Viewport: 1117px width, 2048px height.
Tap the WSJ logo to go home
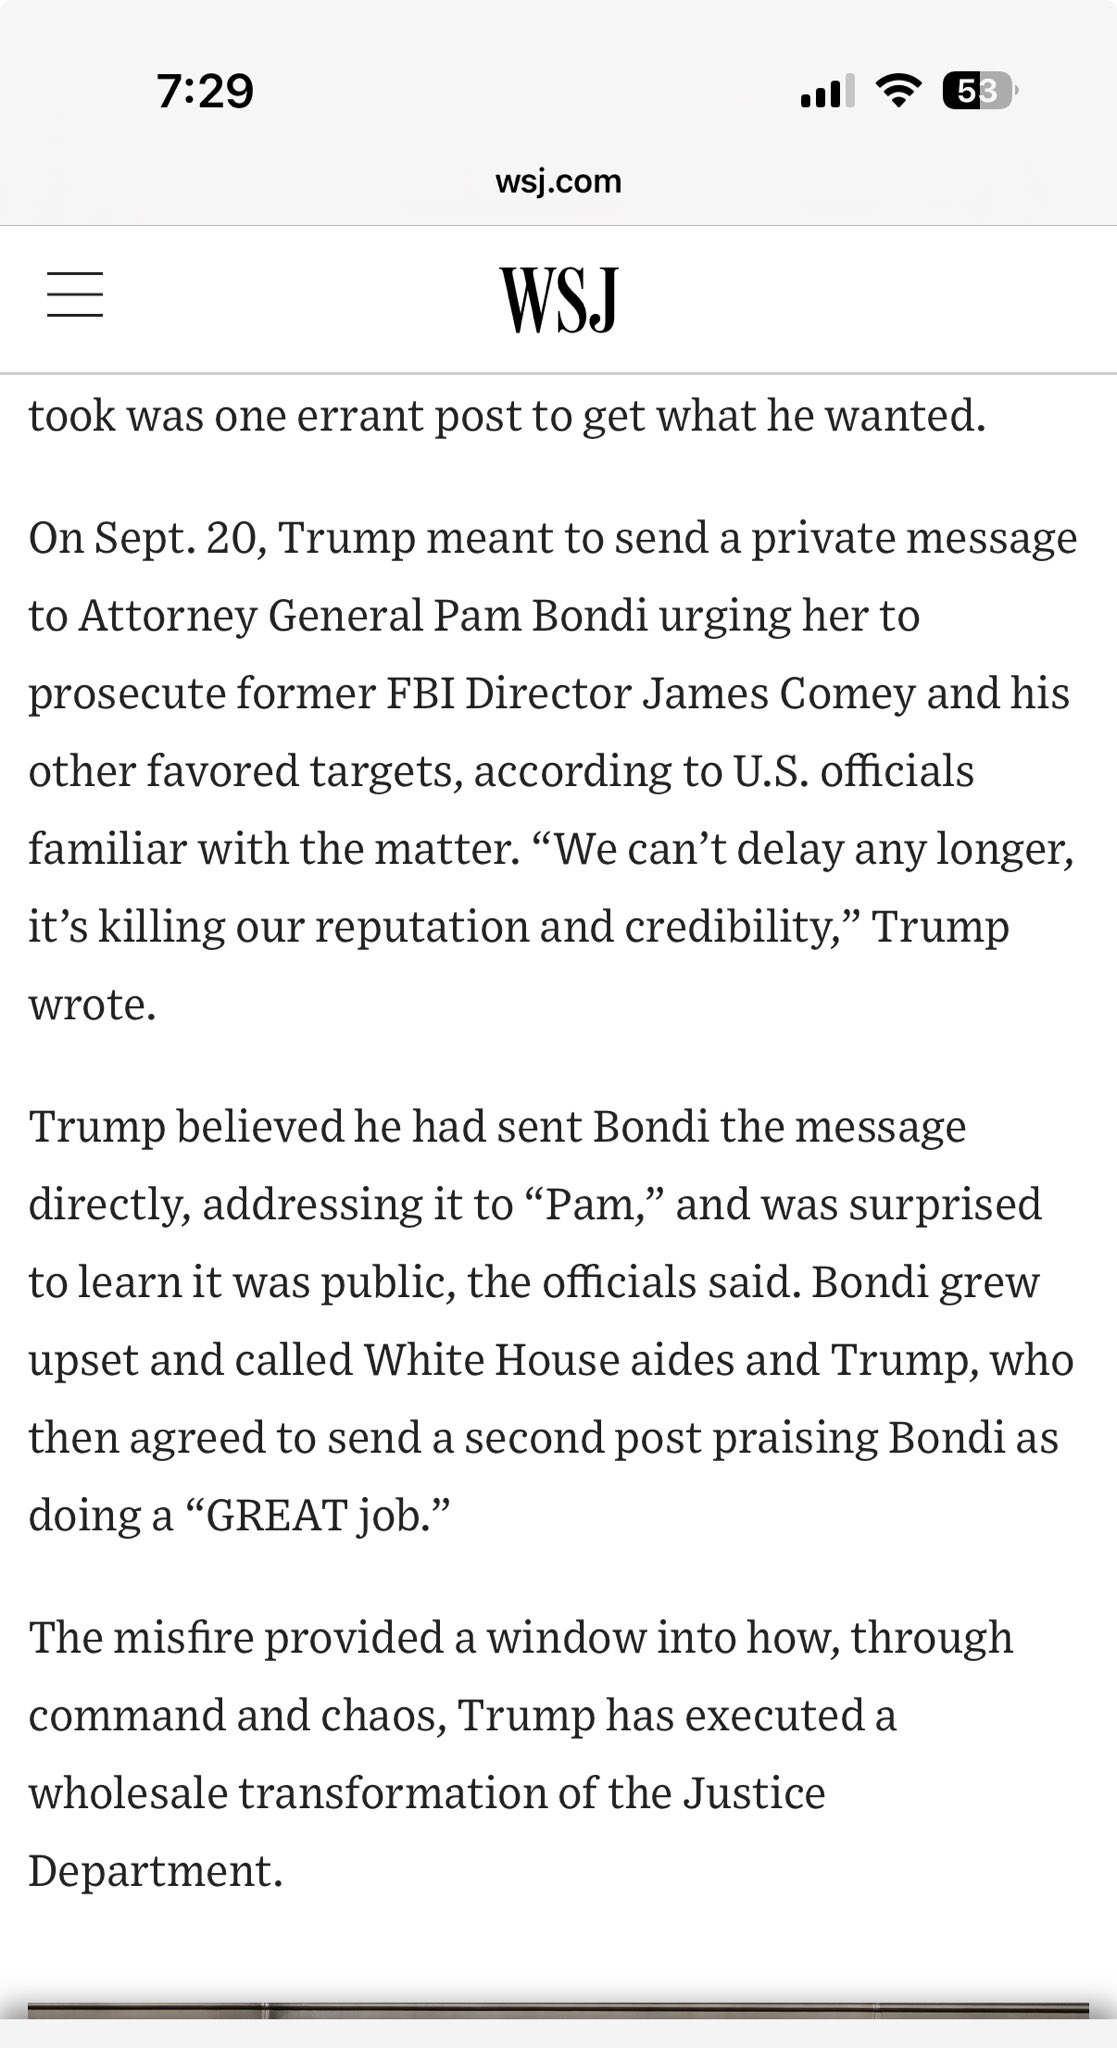click(558, 299)
